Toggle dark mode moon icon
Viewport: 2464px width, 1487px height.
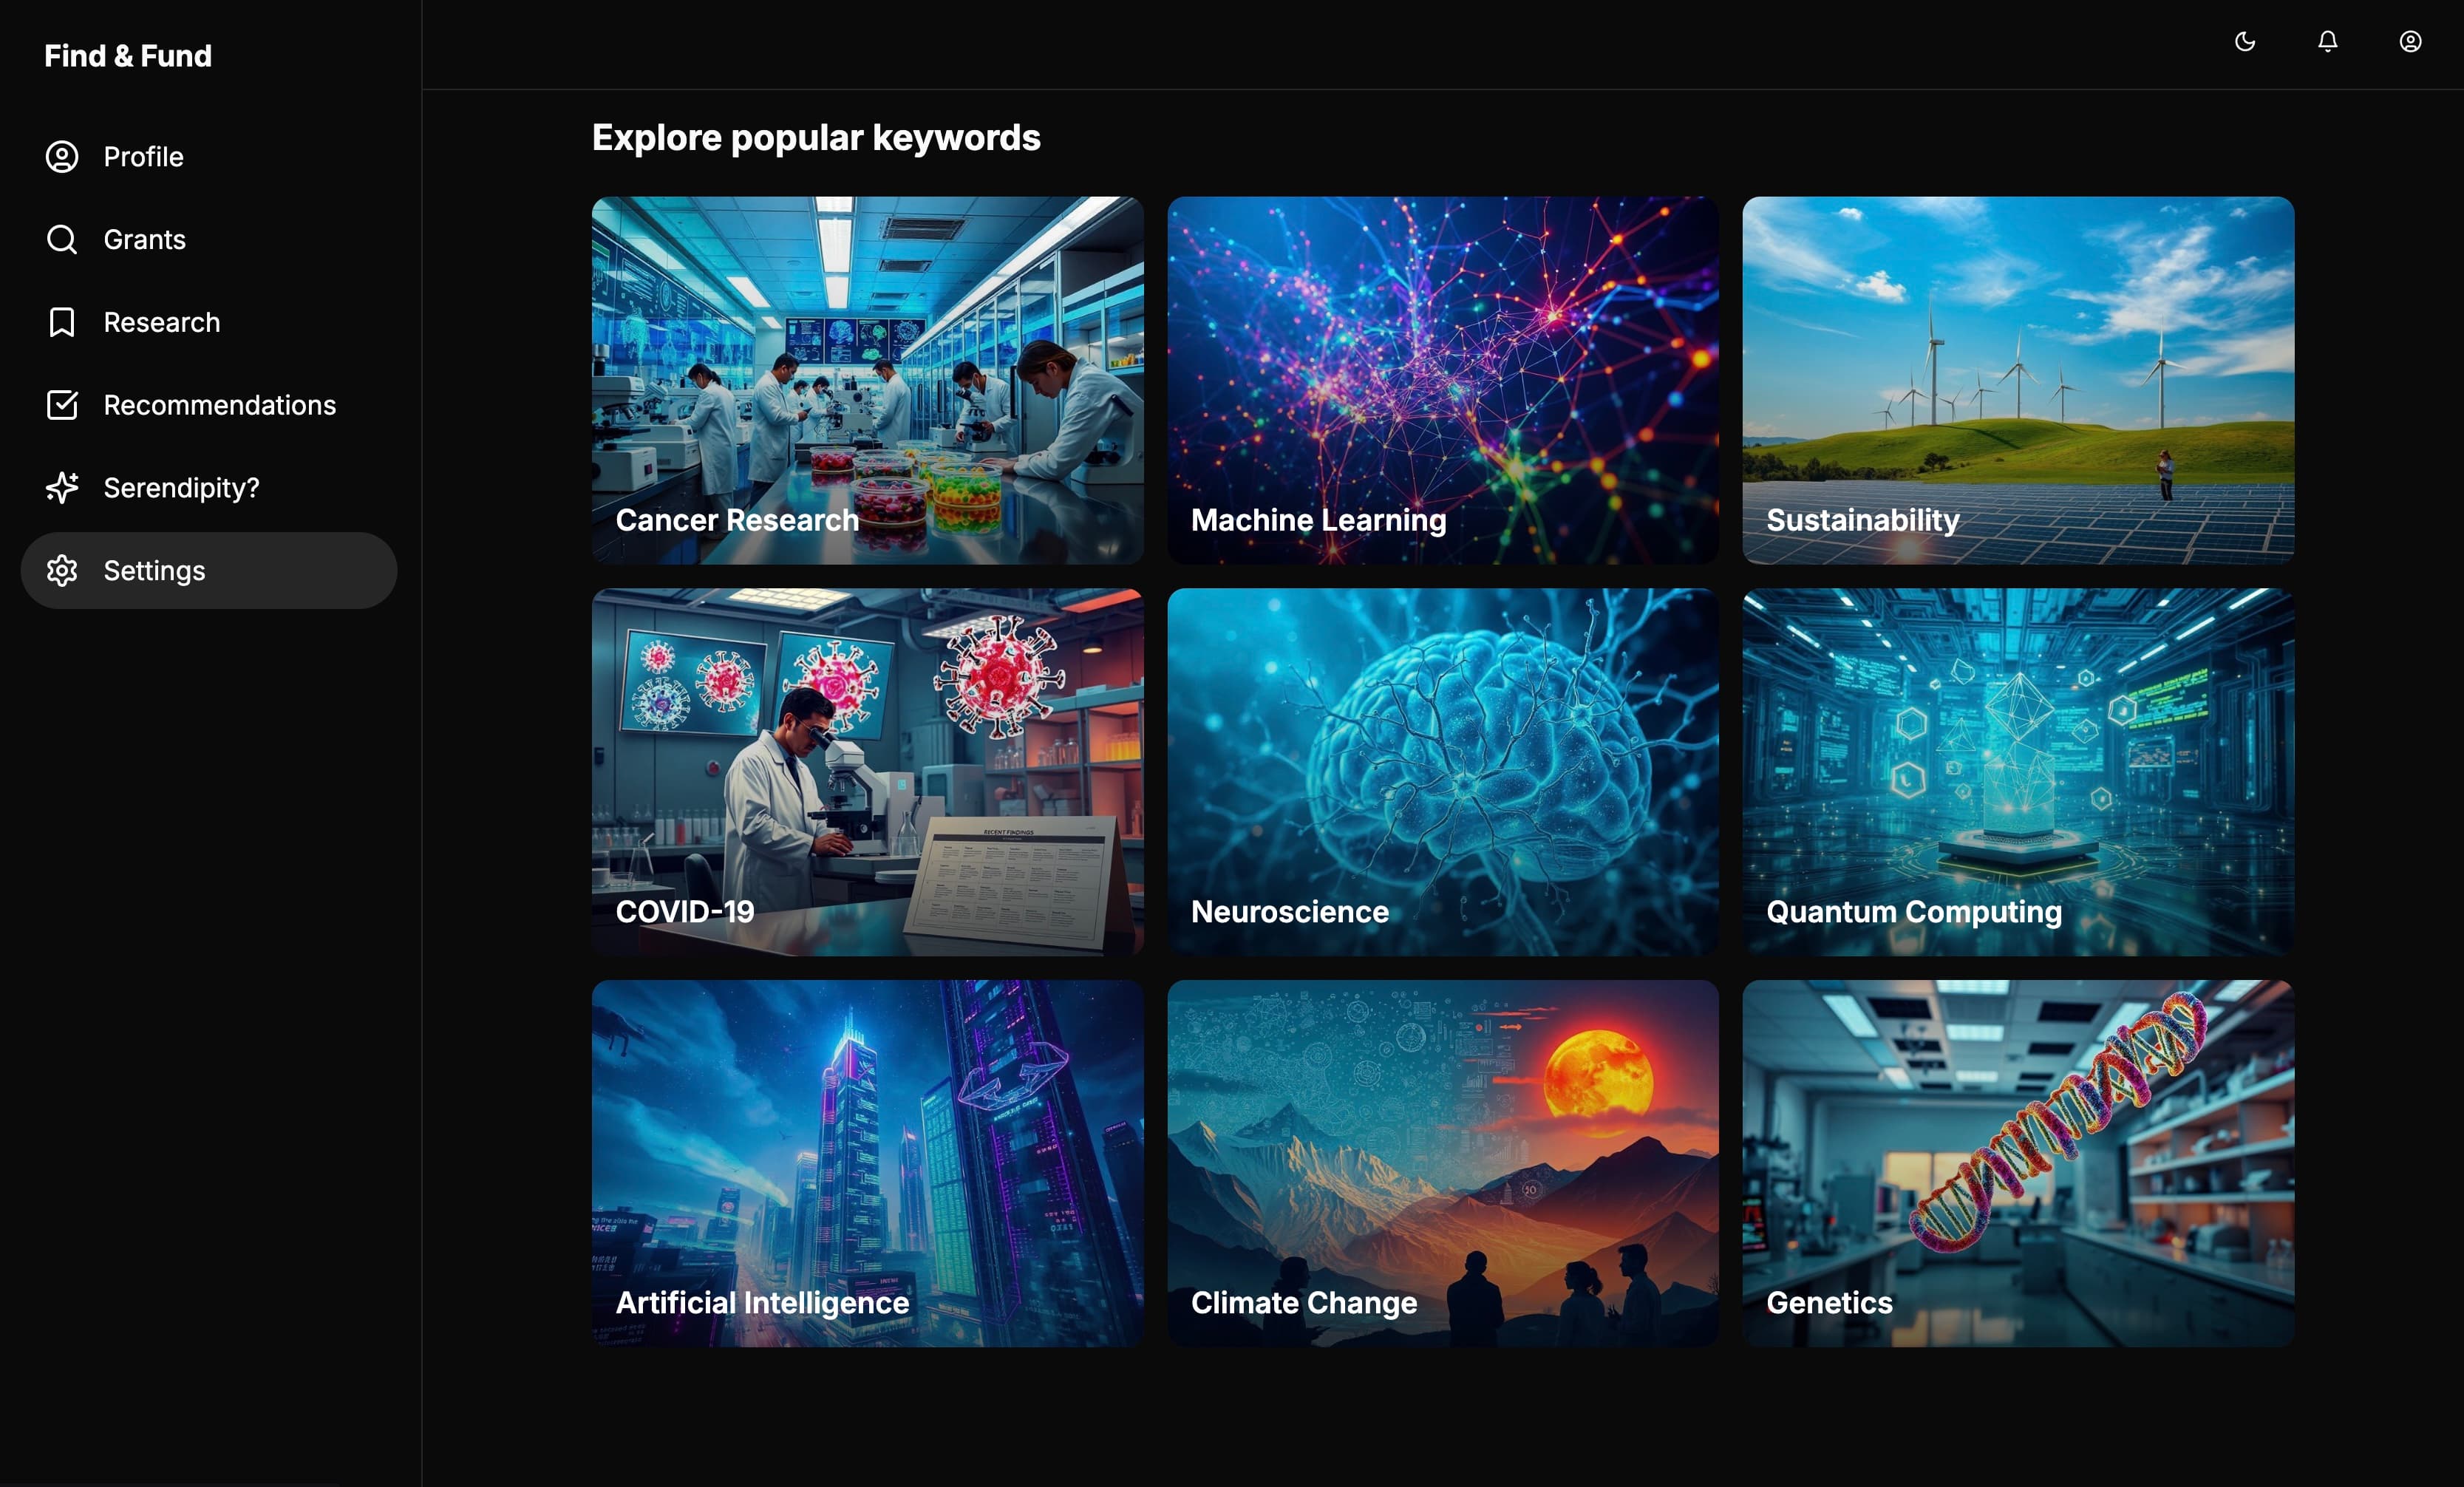(x=2245, y=41)
